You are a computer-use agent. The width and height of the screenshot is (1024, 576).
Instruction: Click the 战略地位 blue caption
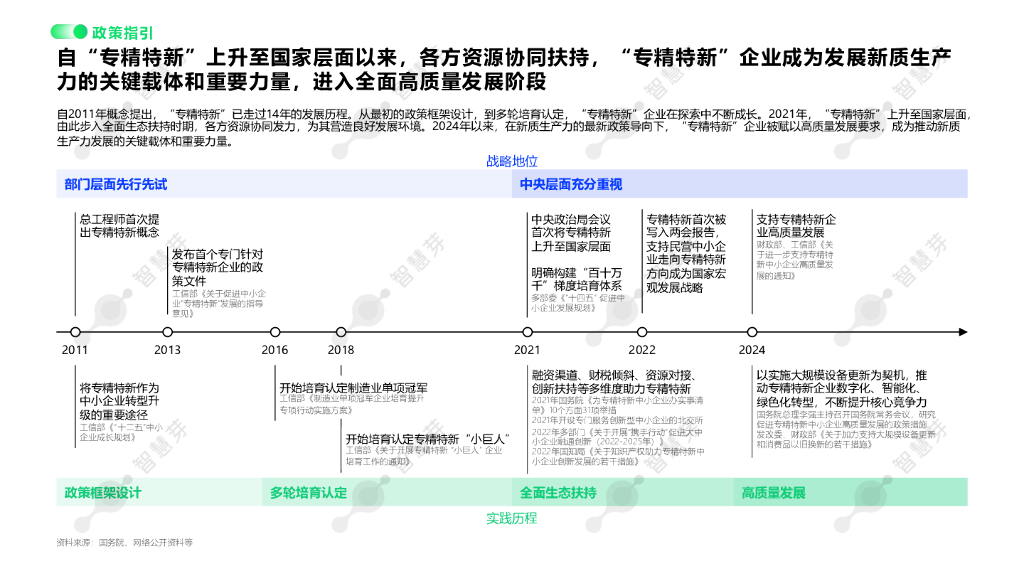coord(512,161)
